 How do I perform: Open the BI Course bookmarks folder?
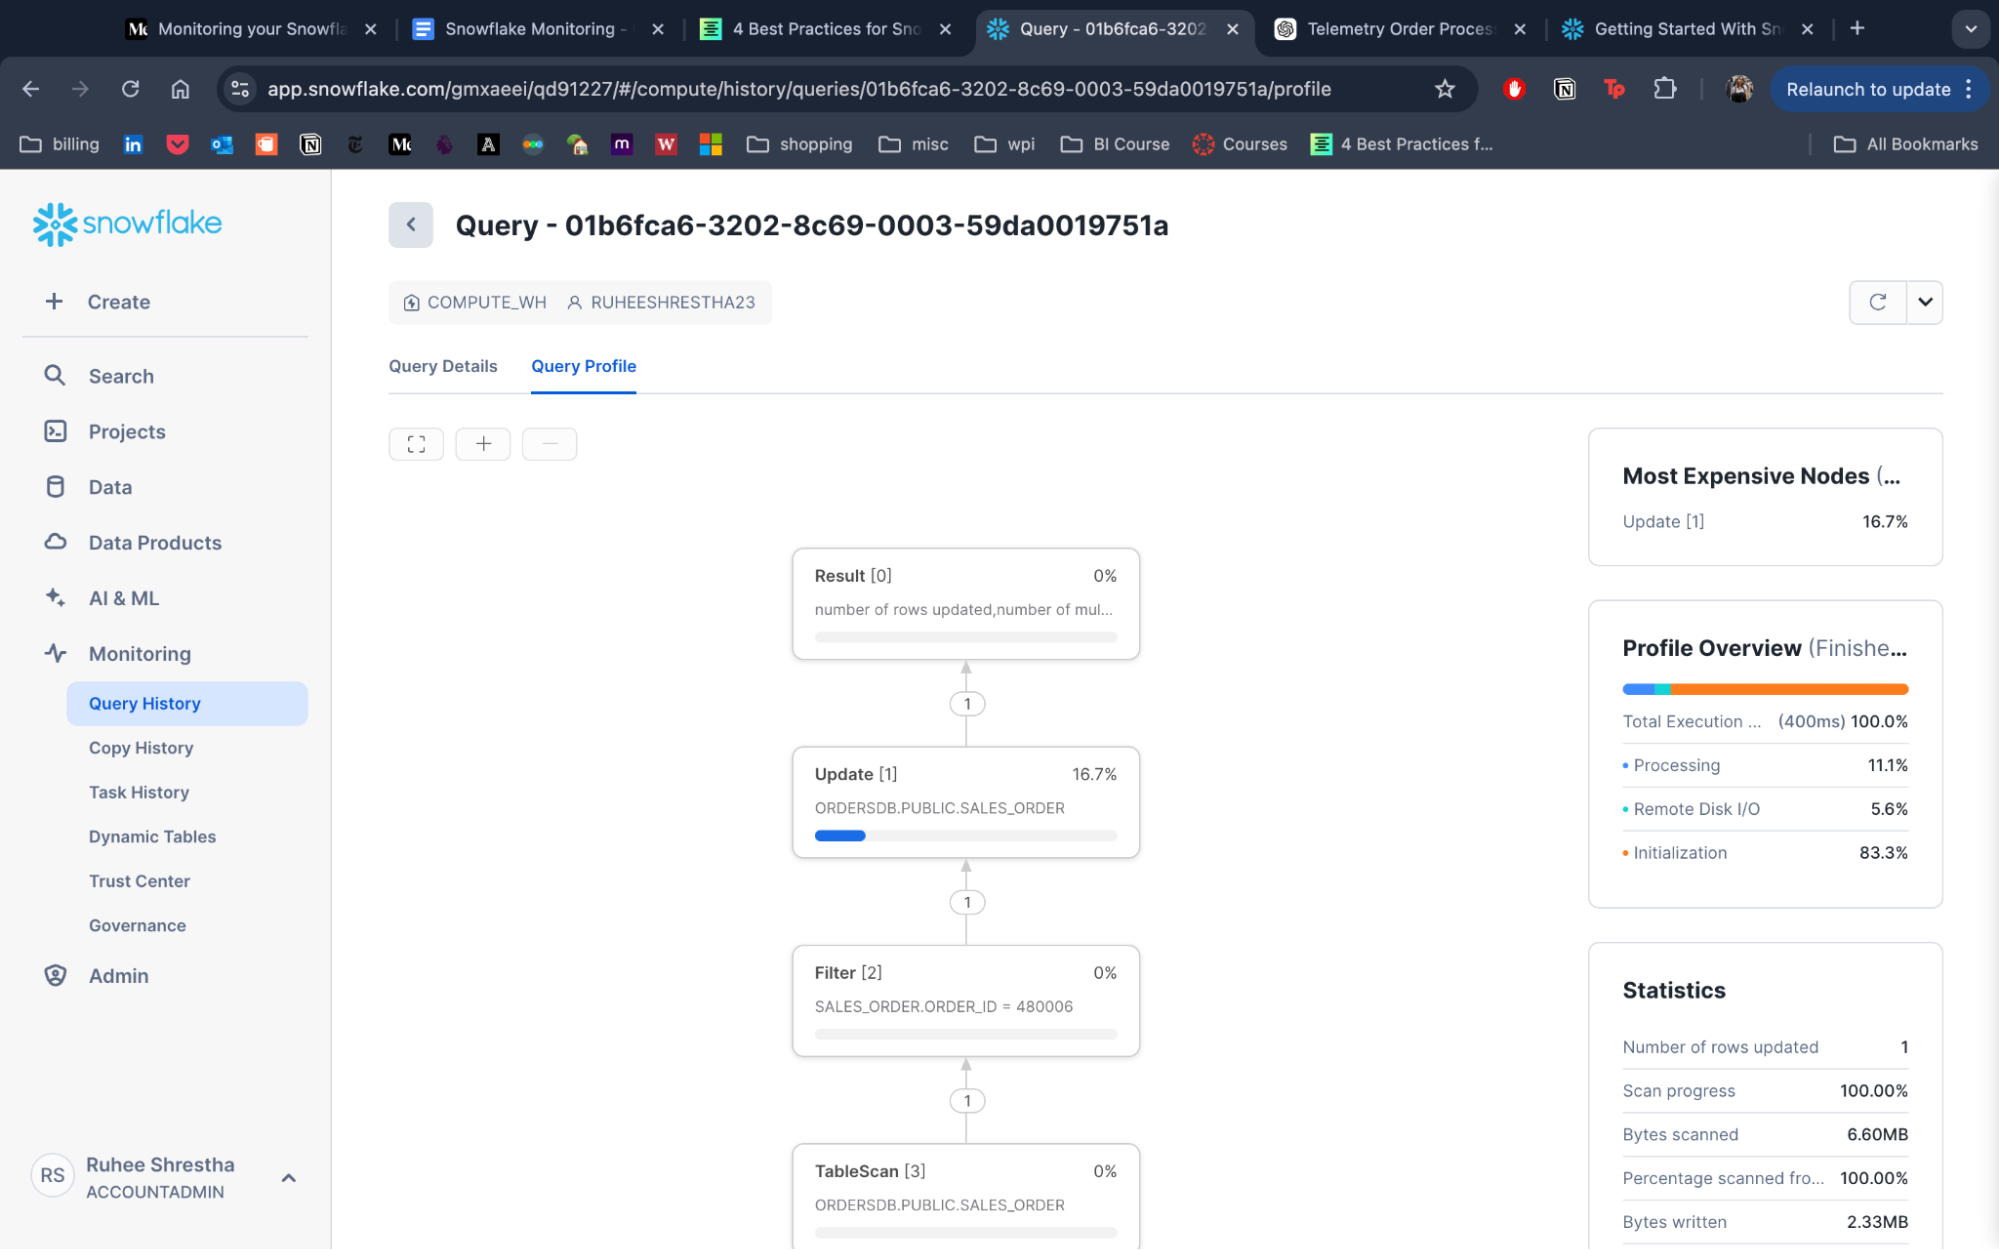tap(1115, 144)
